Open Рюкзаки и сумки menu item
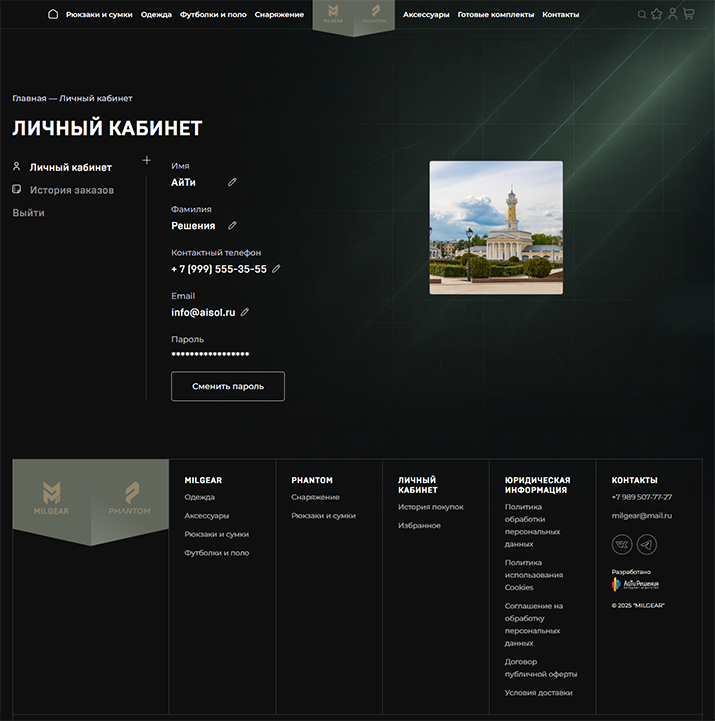Image resolution: width=715 pixels, height=721 pixels. [x=99, y=15]
